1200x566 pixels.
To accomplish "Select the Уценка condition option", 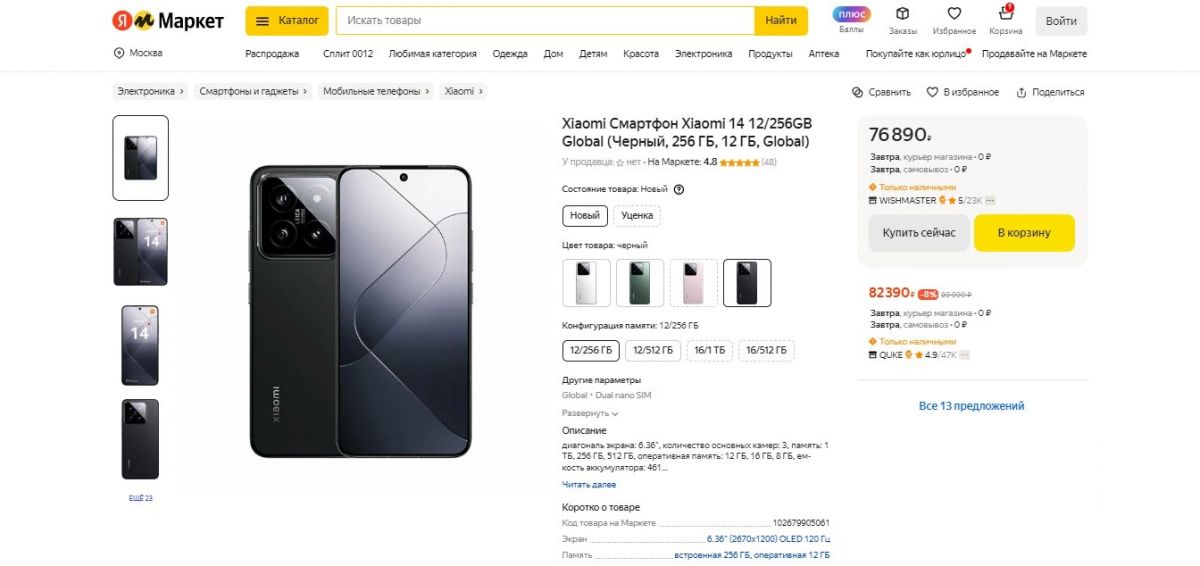I will pyautogui.click(x=637, y=215).
